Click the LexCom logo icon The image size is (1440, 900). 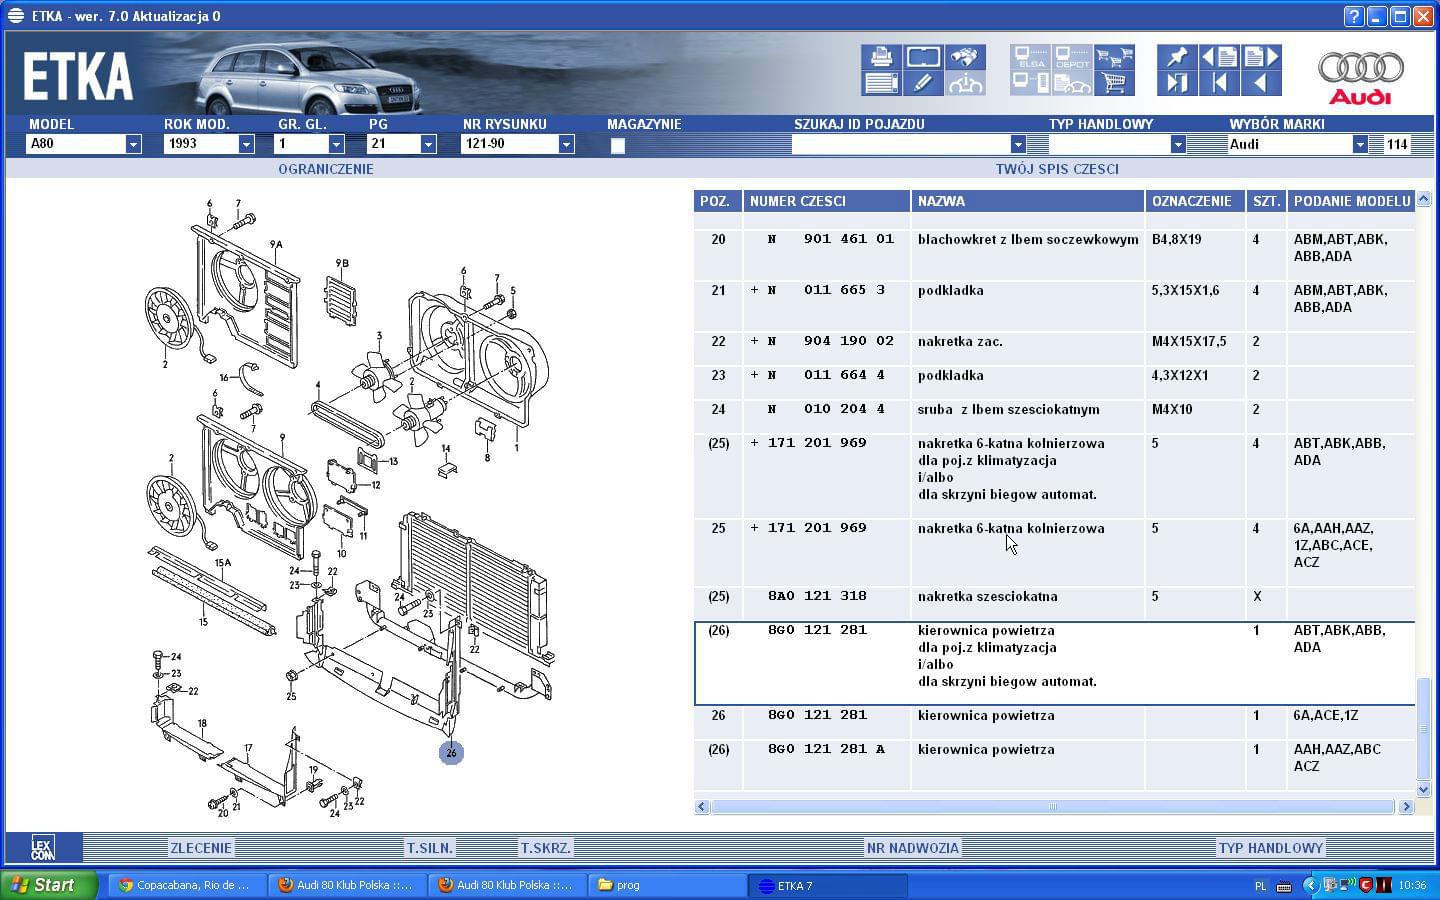(x=43, y=848)
